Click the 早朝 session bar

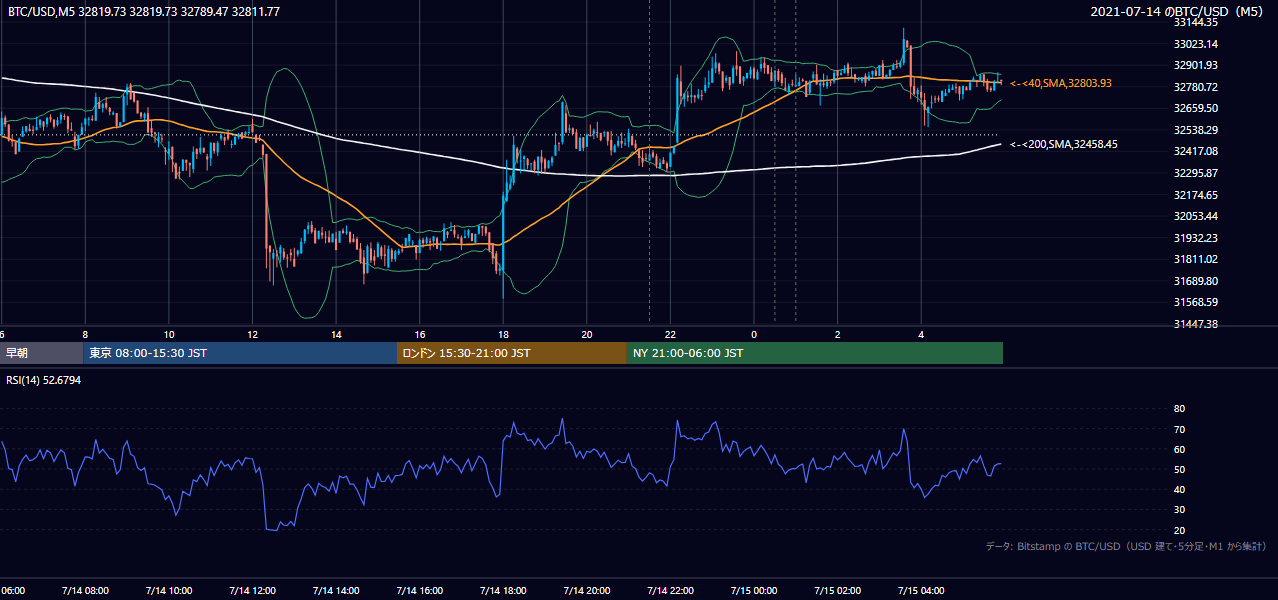[x=41, y=353]
